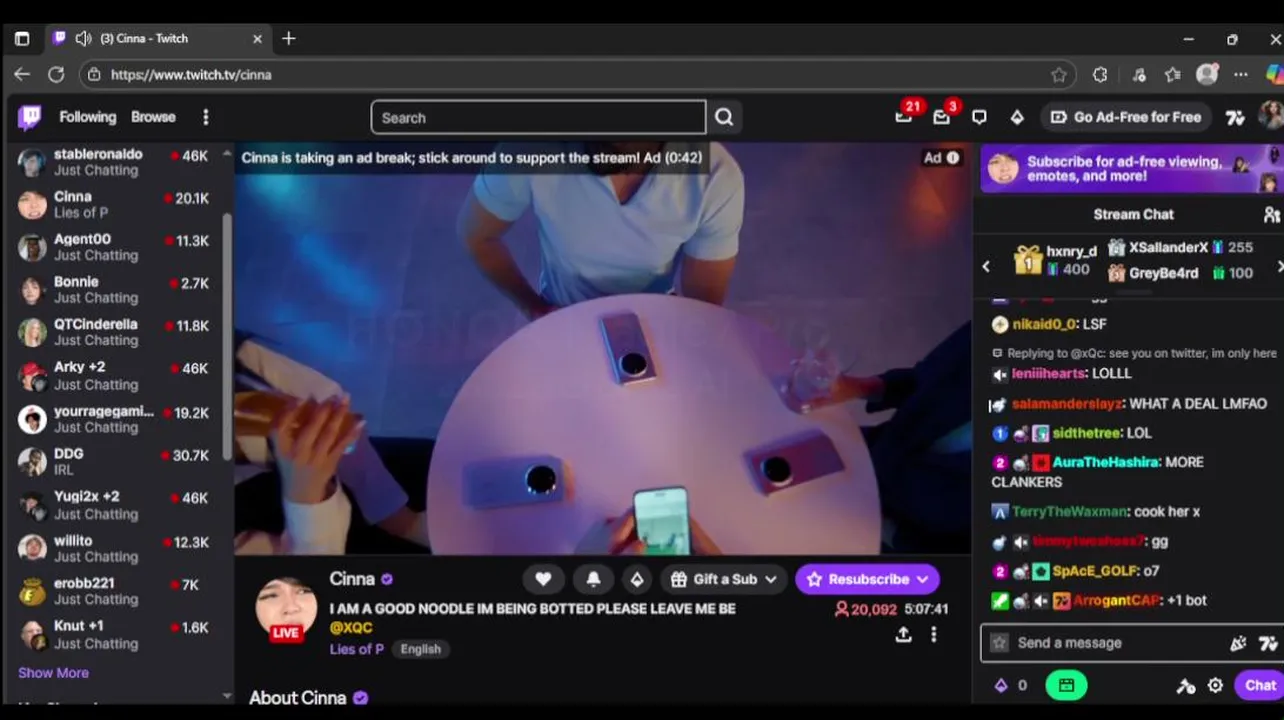
Task: Click Subscribe for ad-free viewing banner
Action: pos(1132,168)
